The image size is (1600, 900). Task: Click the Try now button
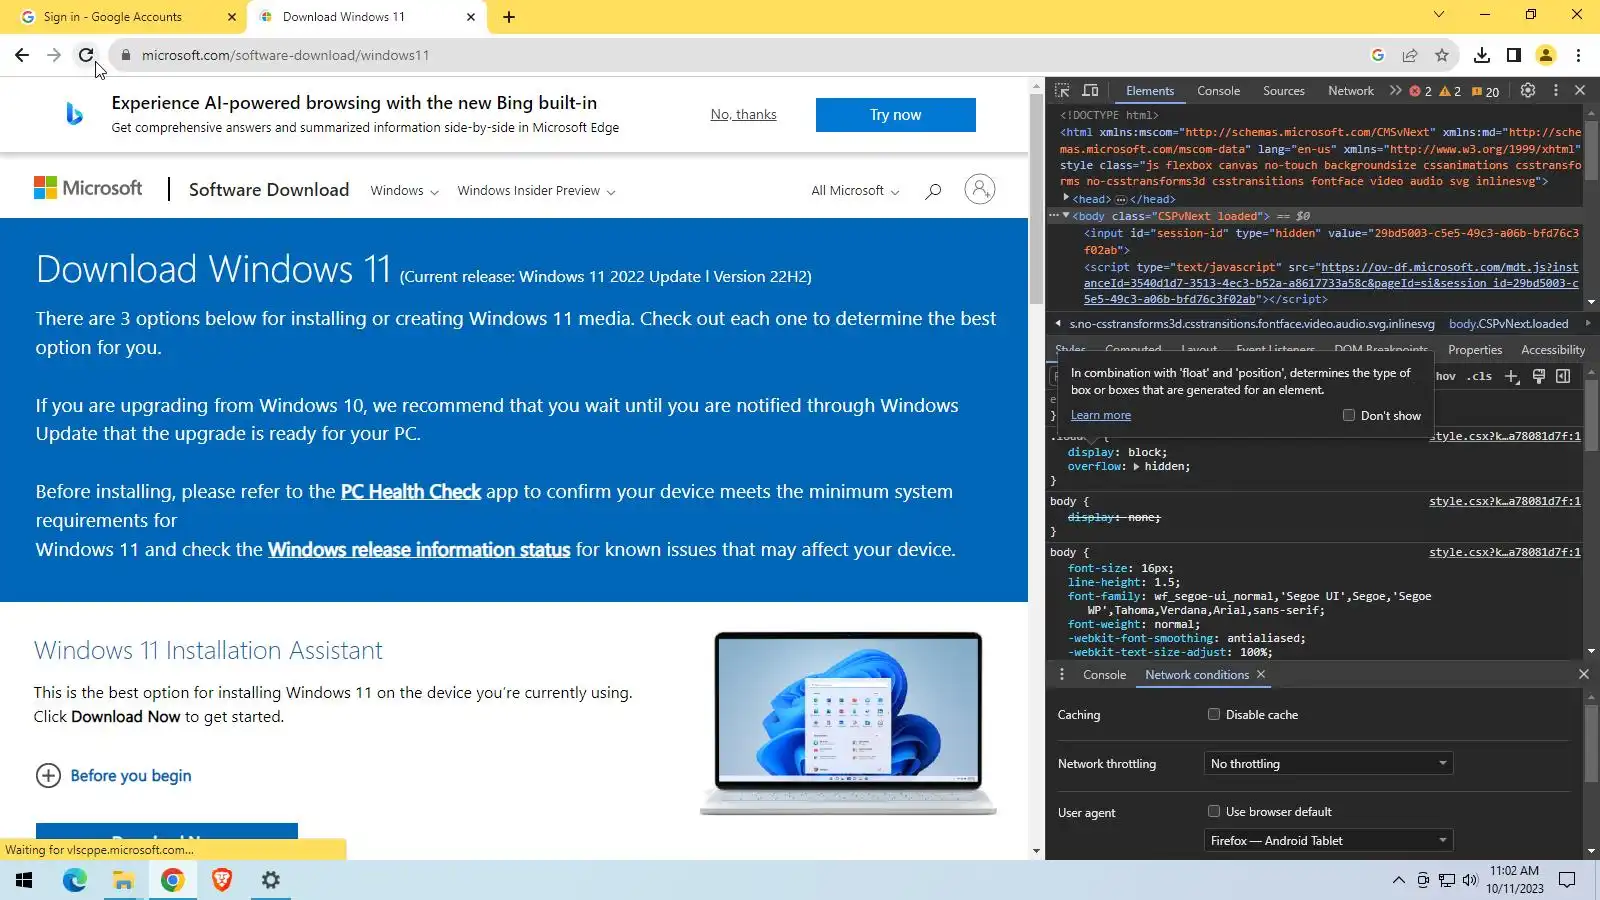[x=896, y=115]
